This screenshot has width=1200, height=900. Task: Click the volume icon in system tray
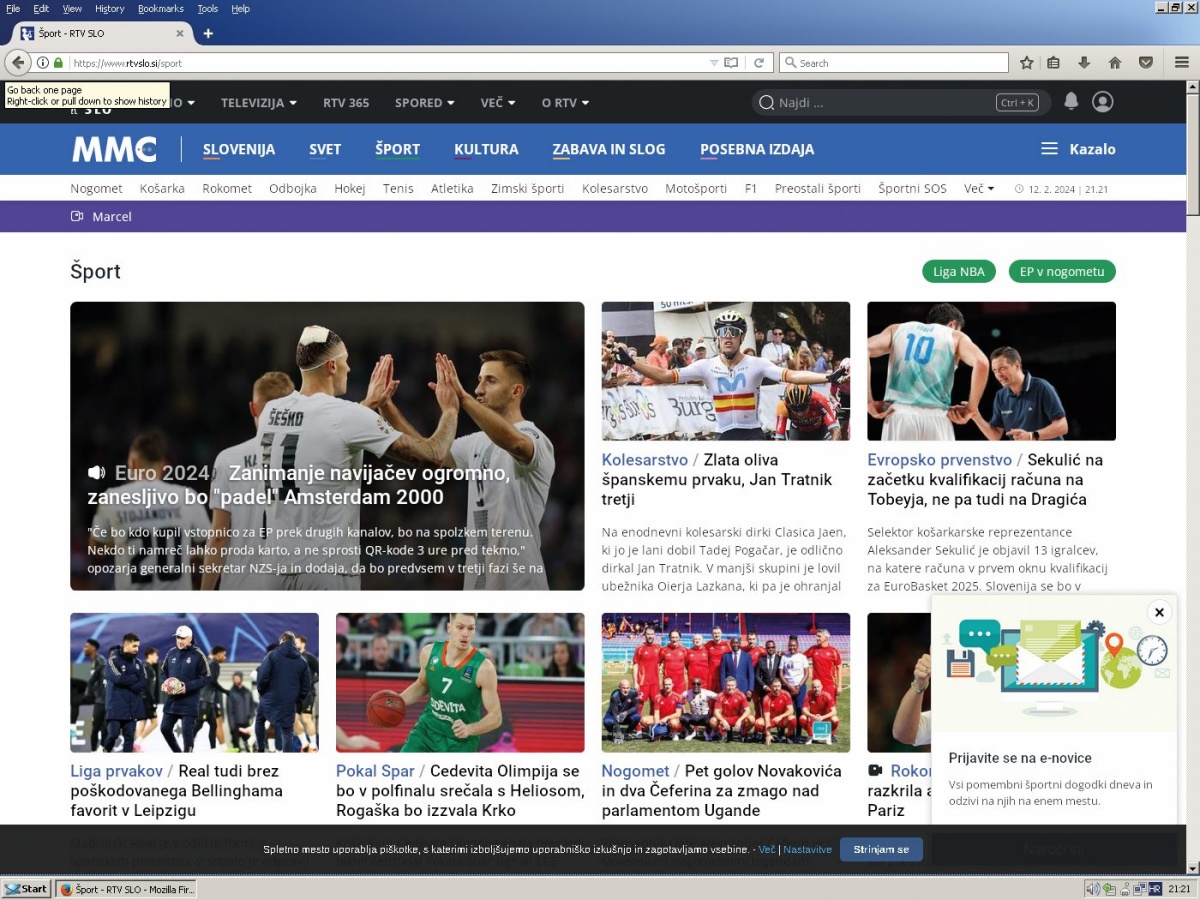[x=1093, y=889]
